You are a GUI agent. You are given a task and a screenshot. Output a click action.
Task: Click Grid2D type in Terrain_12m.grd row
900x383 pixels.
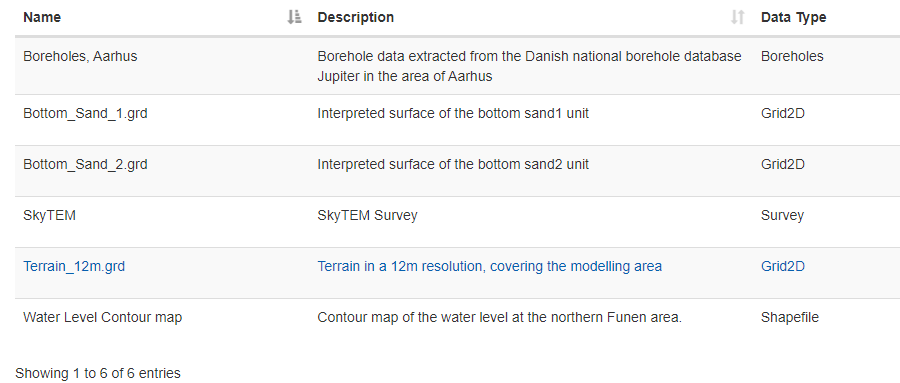coord(783,266)
